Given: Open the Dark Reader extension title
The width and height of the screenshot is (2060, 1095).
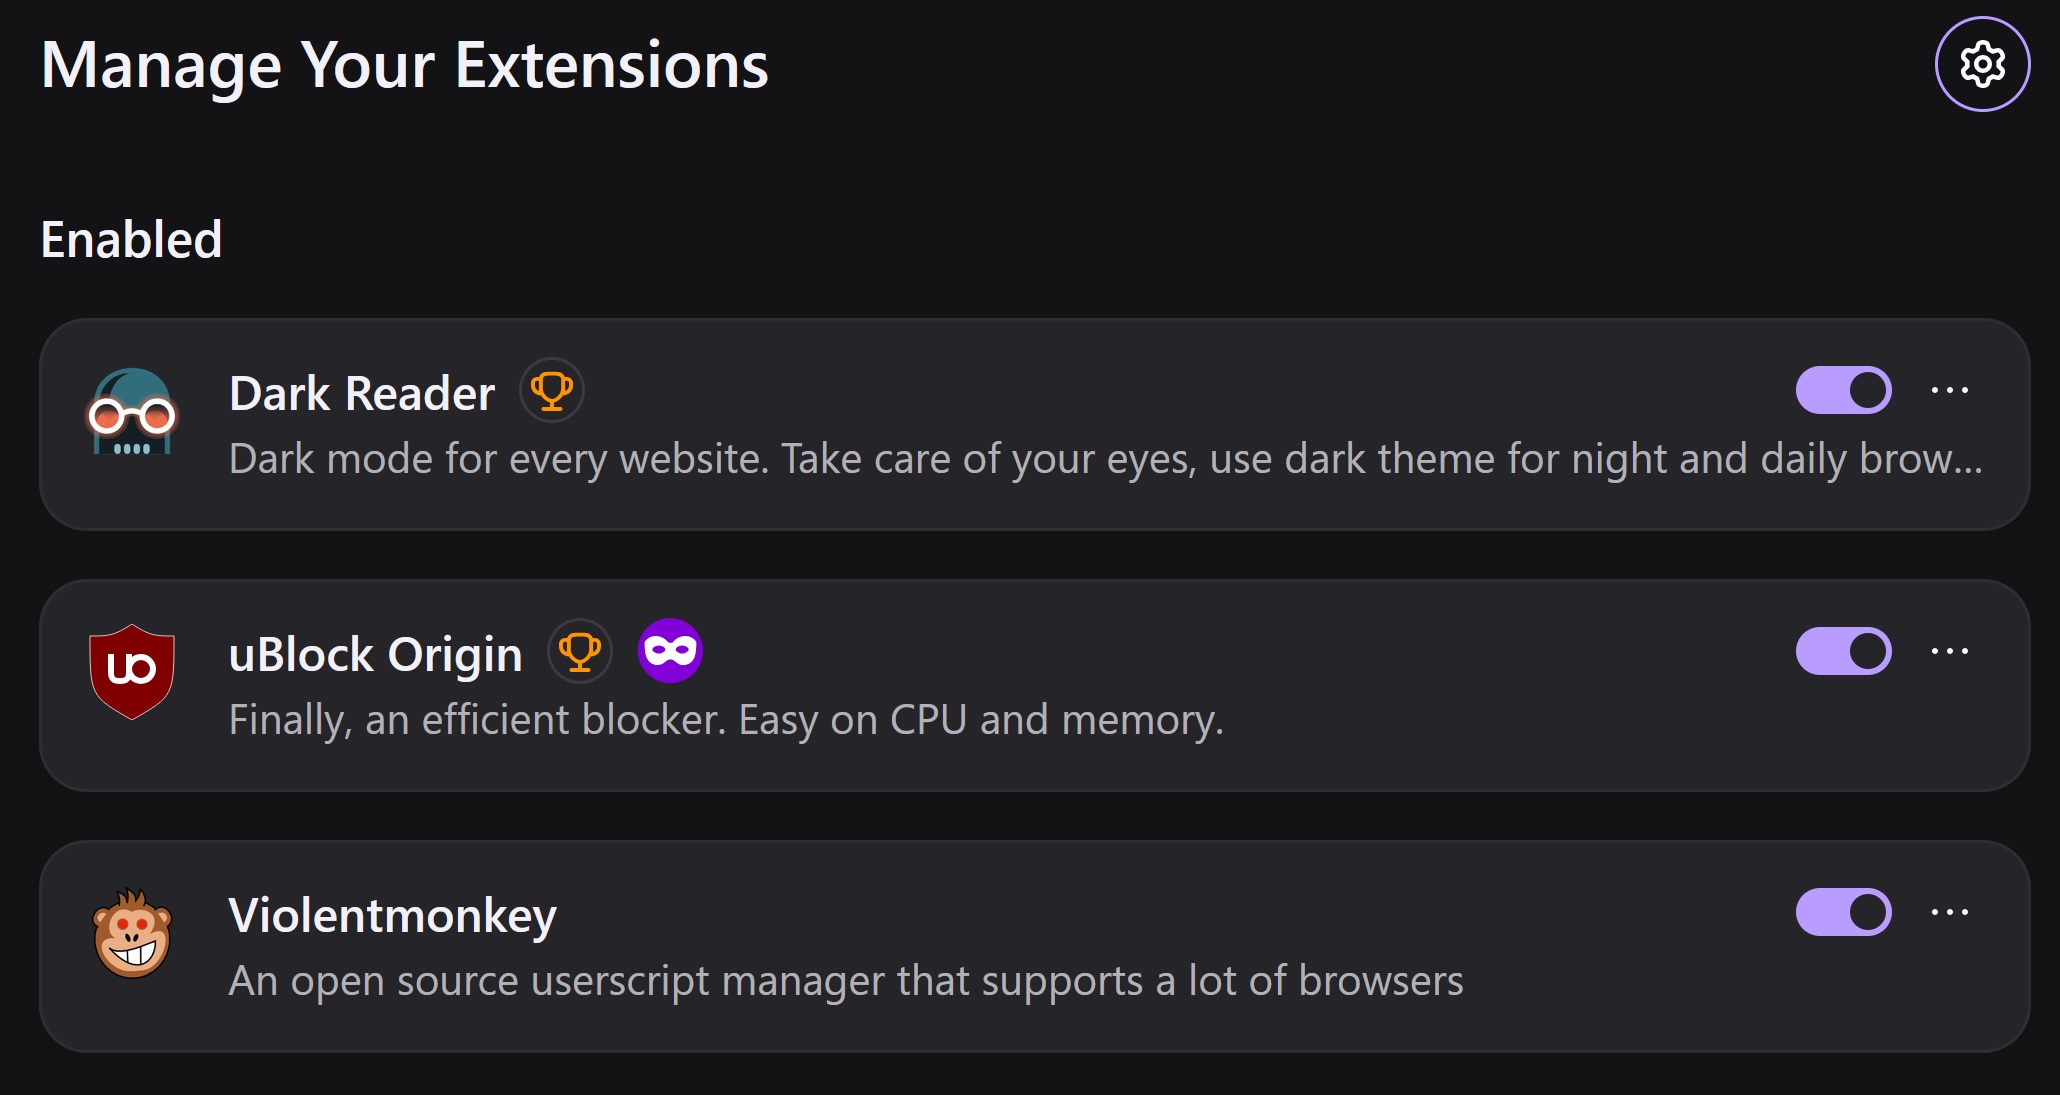Looking at the screenshot, I should pos(362,393).
